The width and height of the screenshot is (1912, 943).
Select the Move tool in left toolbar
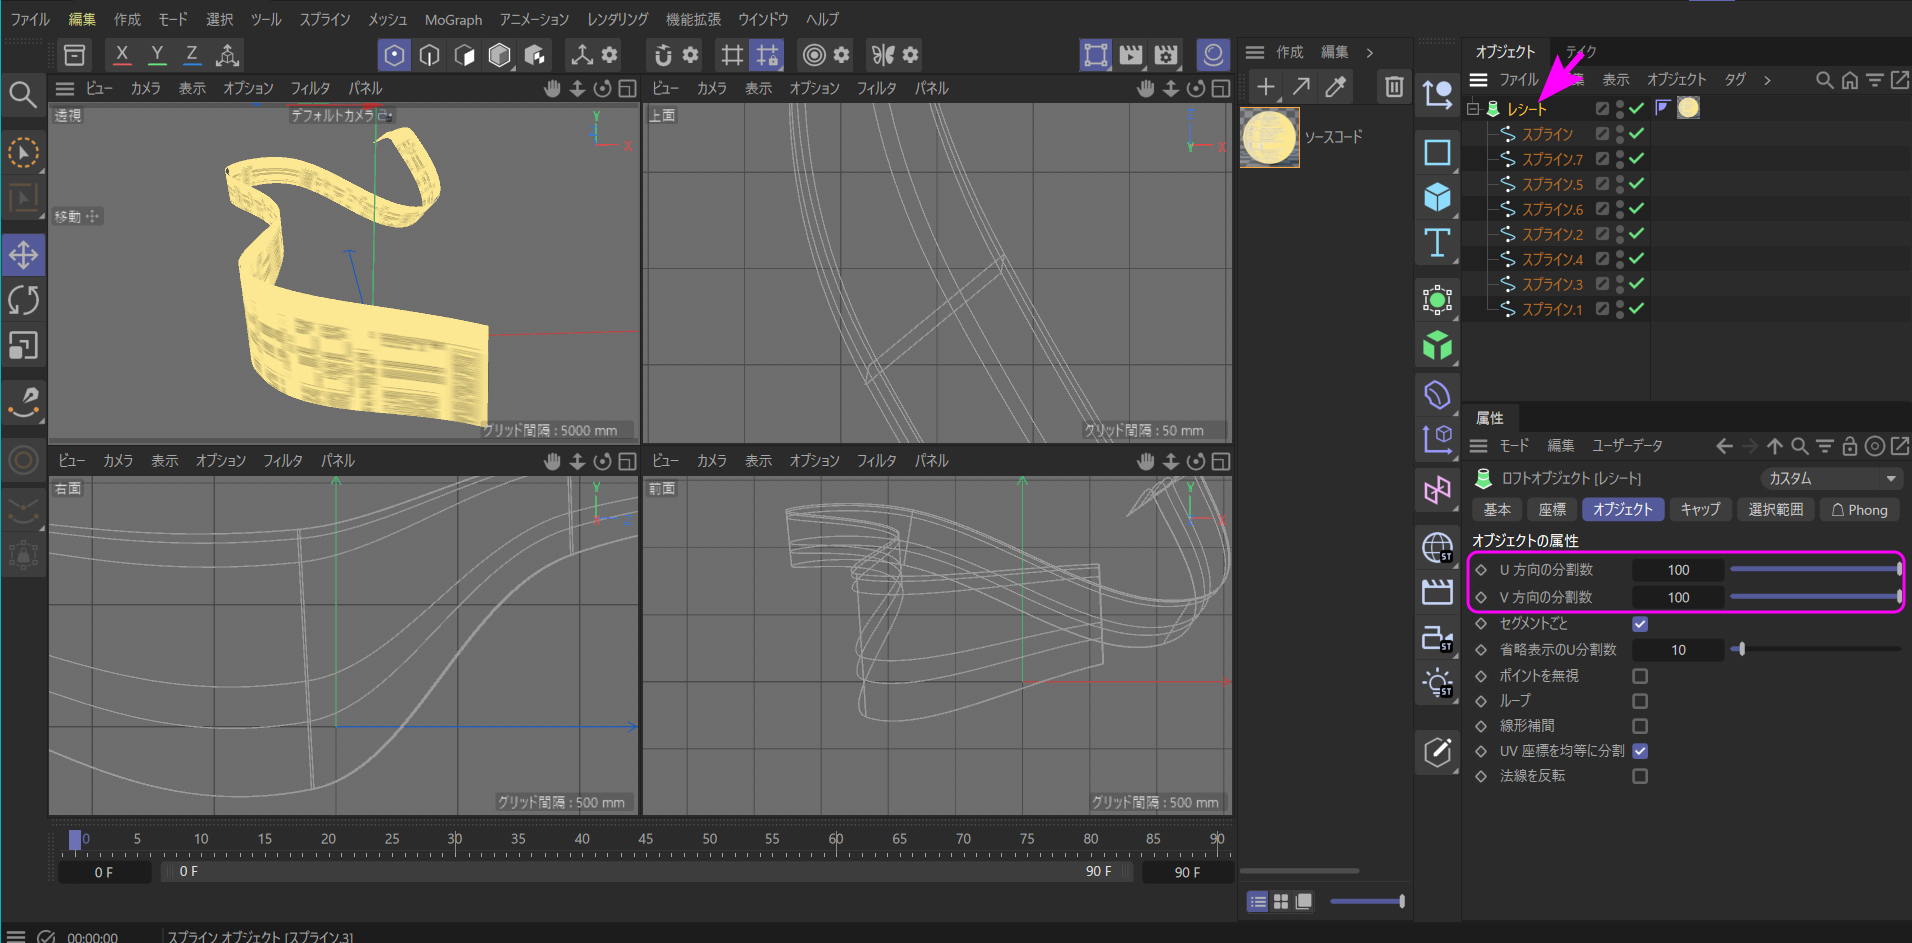tap(23, 255)
